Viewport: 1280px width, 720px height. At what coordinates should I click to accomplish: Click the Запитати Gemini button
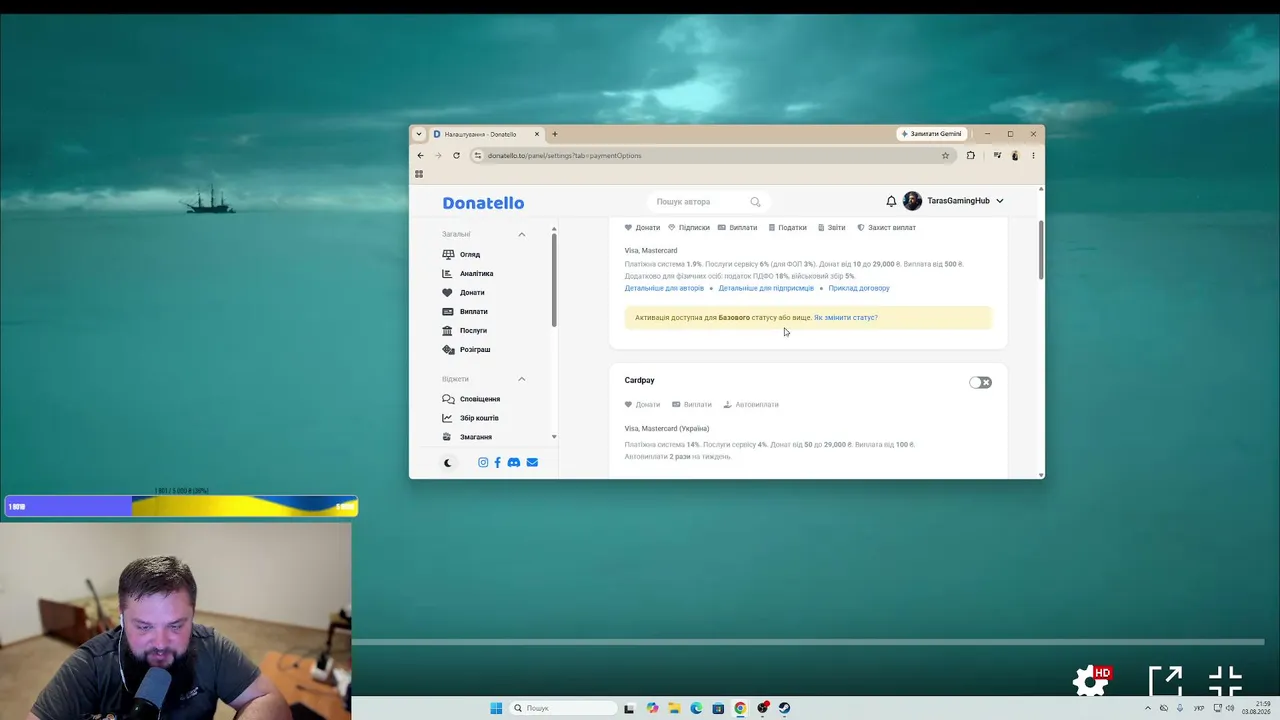pyautogui.click(x=932, y=134)
